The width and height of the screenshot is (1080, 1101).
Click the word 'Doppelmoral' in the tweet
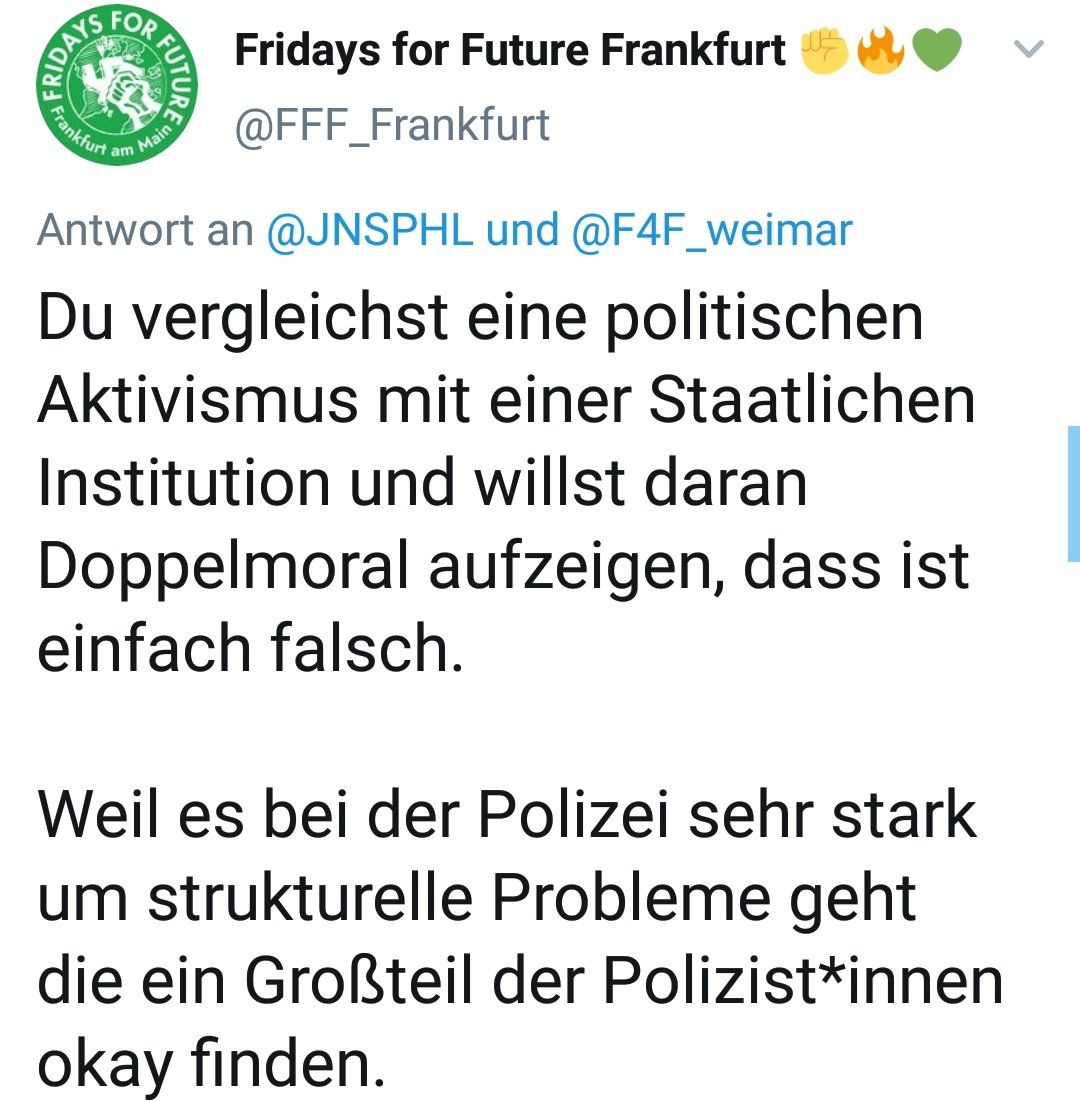point(225,566)
